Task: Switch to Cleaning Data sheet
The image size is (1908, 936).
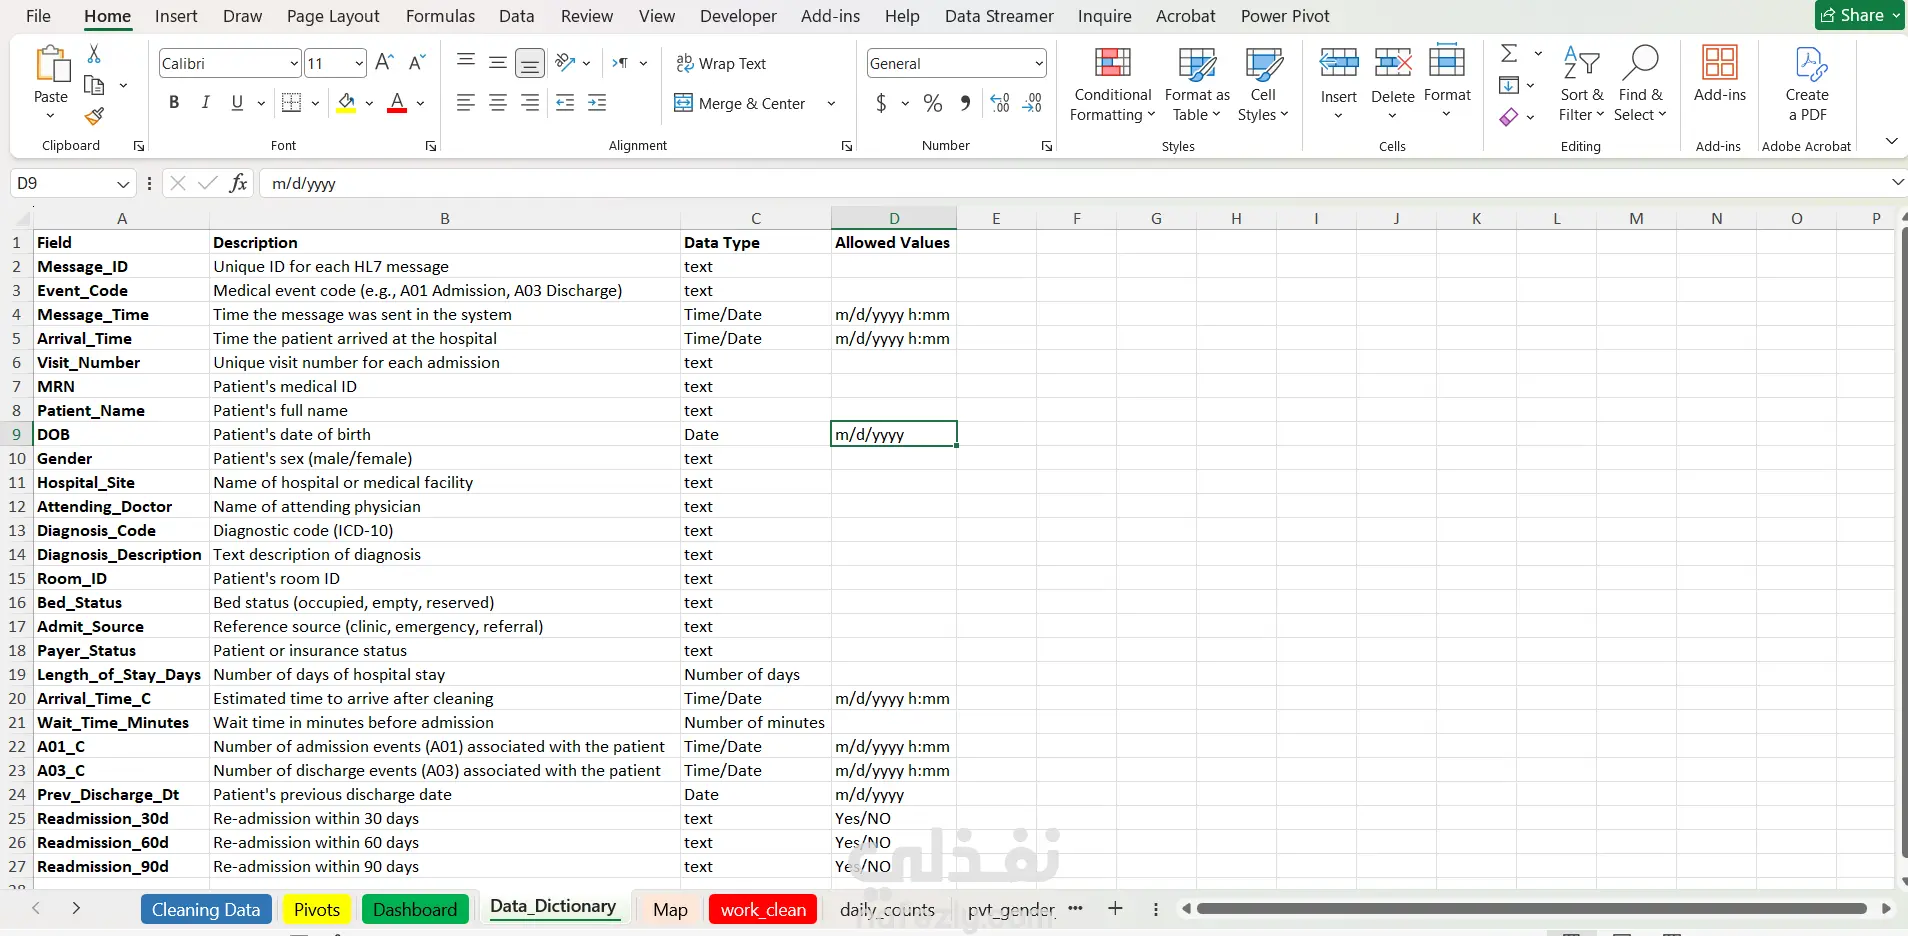Action: click(x=206, y=909)
